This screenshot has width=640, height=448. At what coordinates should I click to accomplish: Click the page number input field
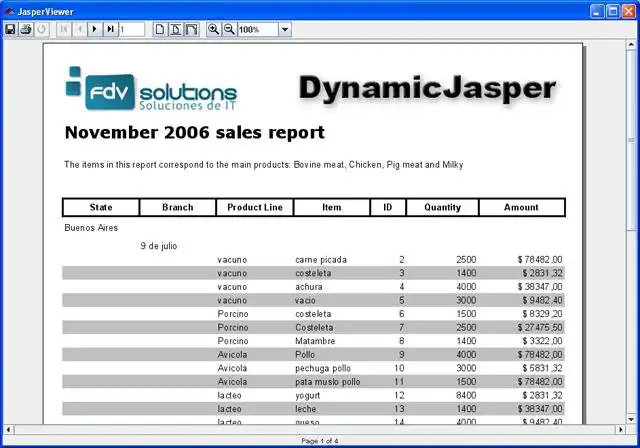132,29
